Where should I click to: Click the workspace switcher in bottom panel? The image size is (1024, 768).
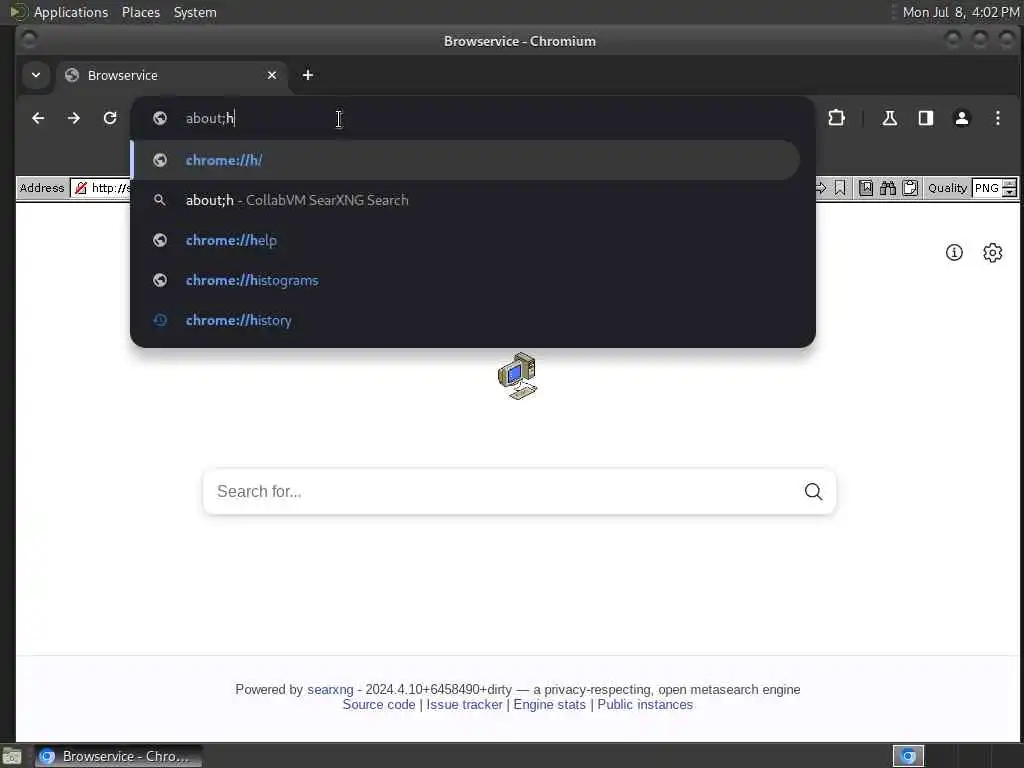(x=908, y=756)
